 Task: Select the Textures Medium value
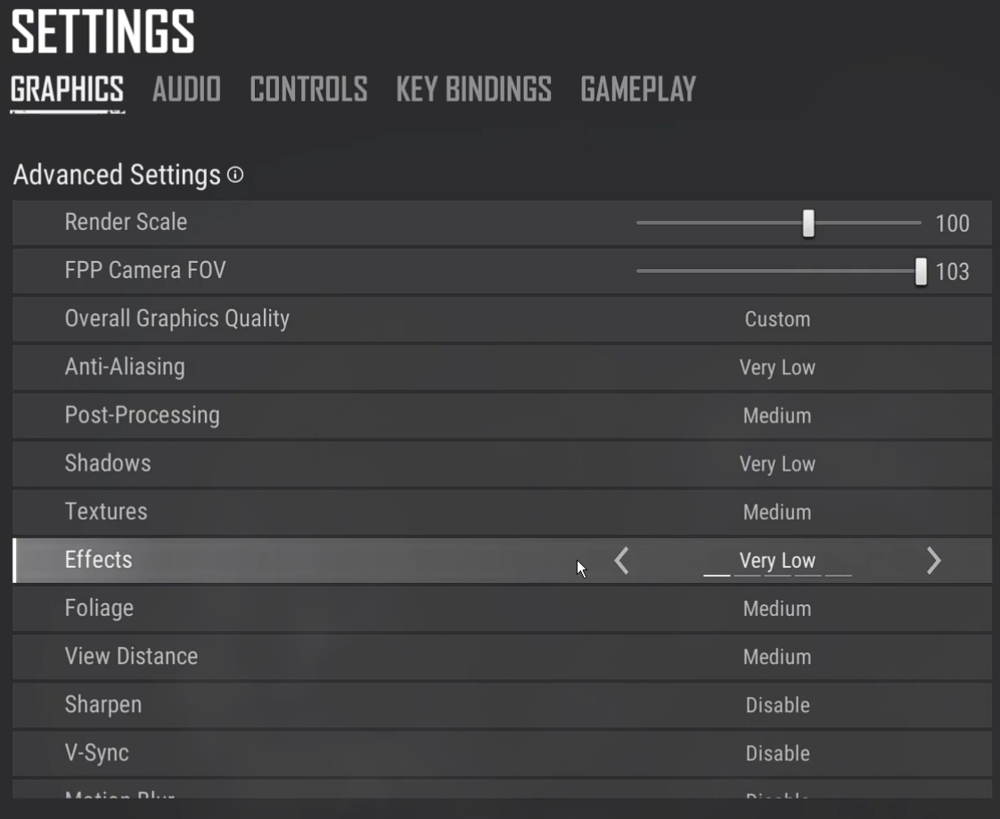coord(777,513)
